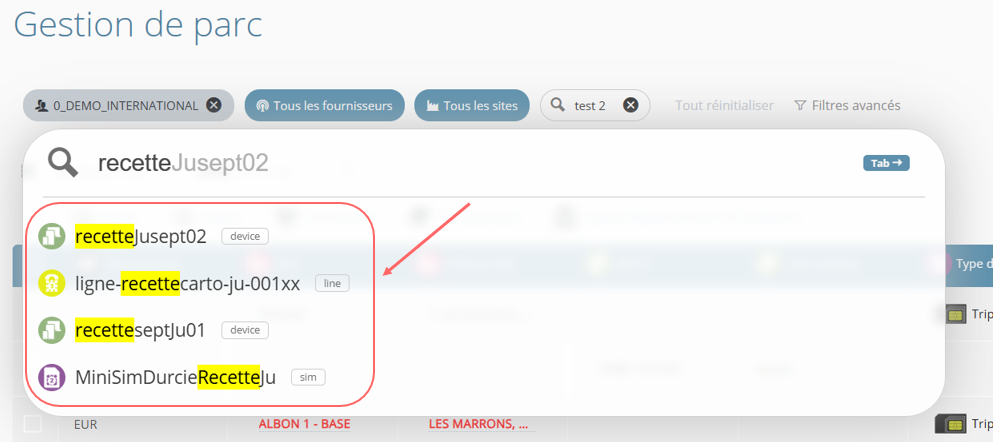Viewport: 996px width, 442px height.
Task: Open the ALBON 1 - BASE link
Action: click(x=304, y=424)
